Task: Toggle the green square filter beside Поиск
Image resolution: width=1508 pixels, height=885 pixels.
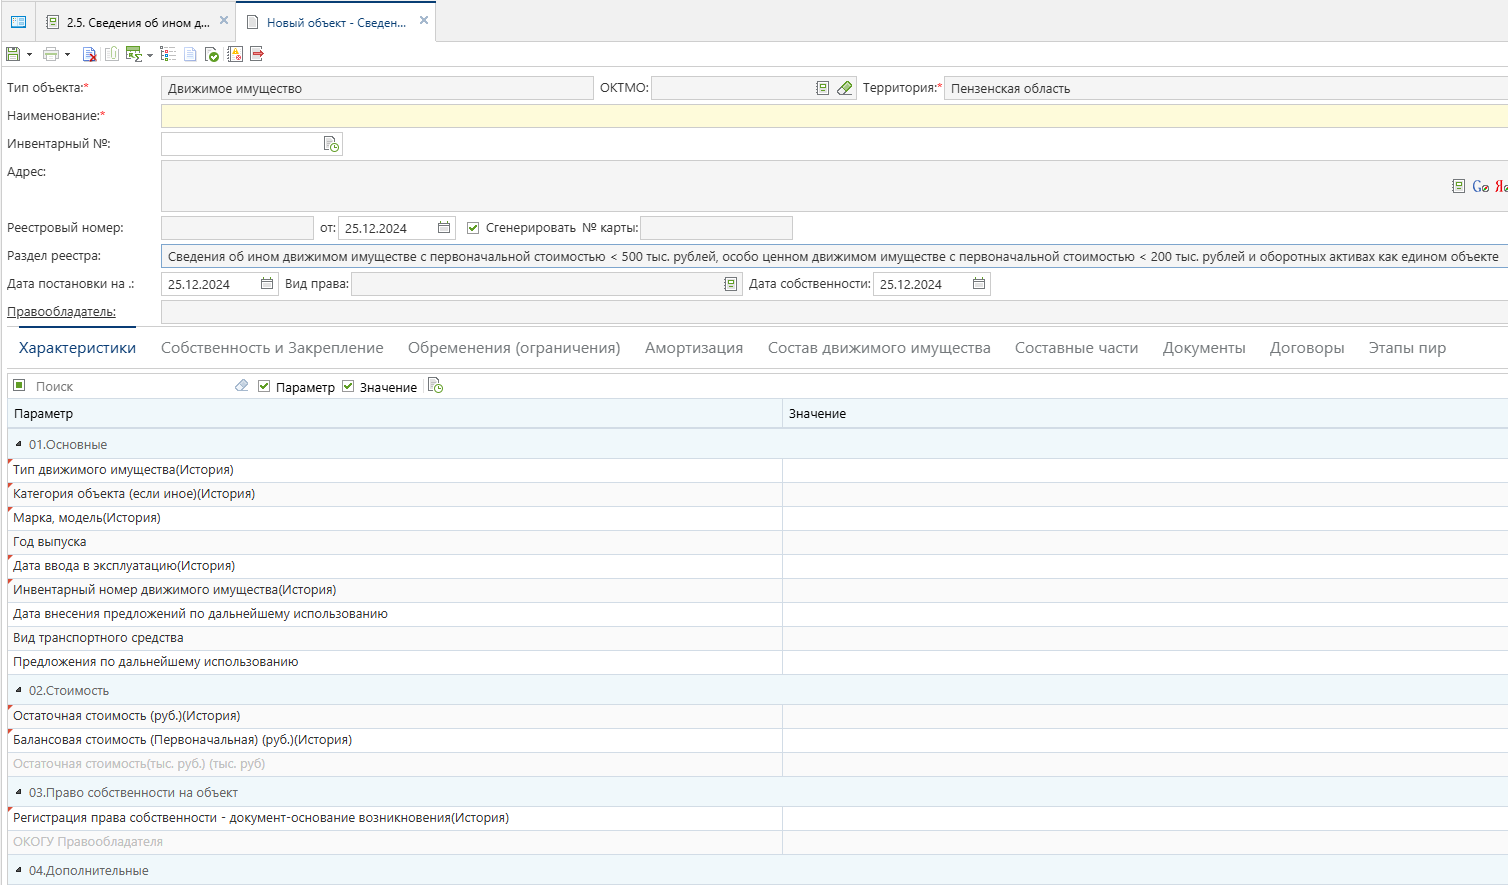Action: [x=19, y=385]
